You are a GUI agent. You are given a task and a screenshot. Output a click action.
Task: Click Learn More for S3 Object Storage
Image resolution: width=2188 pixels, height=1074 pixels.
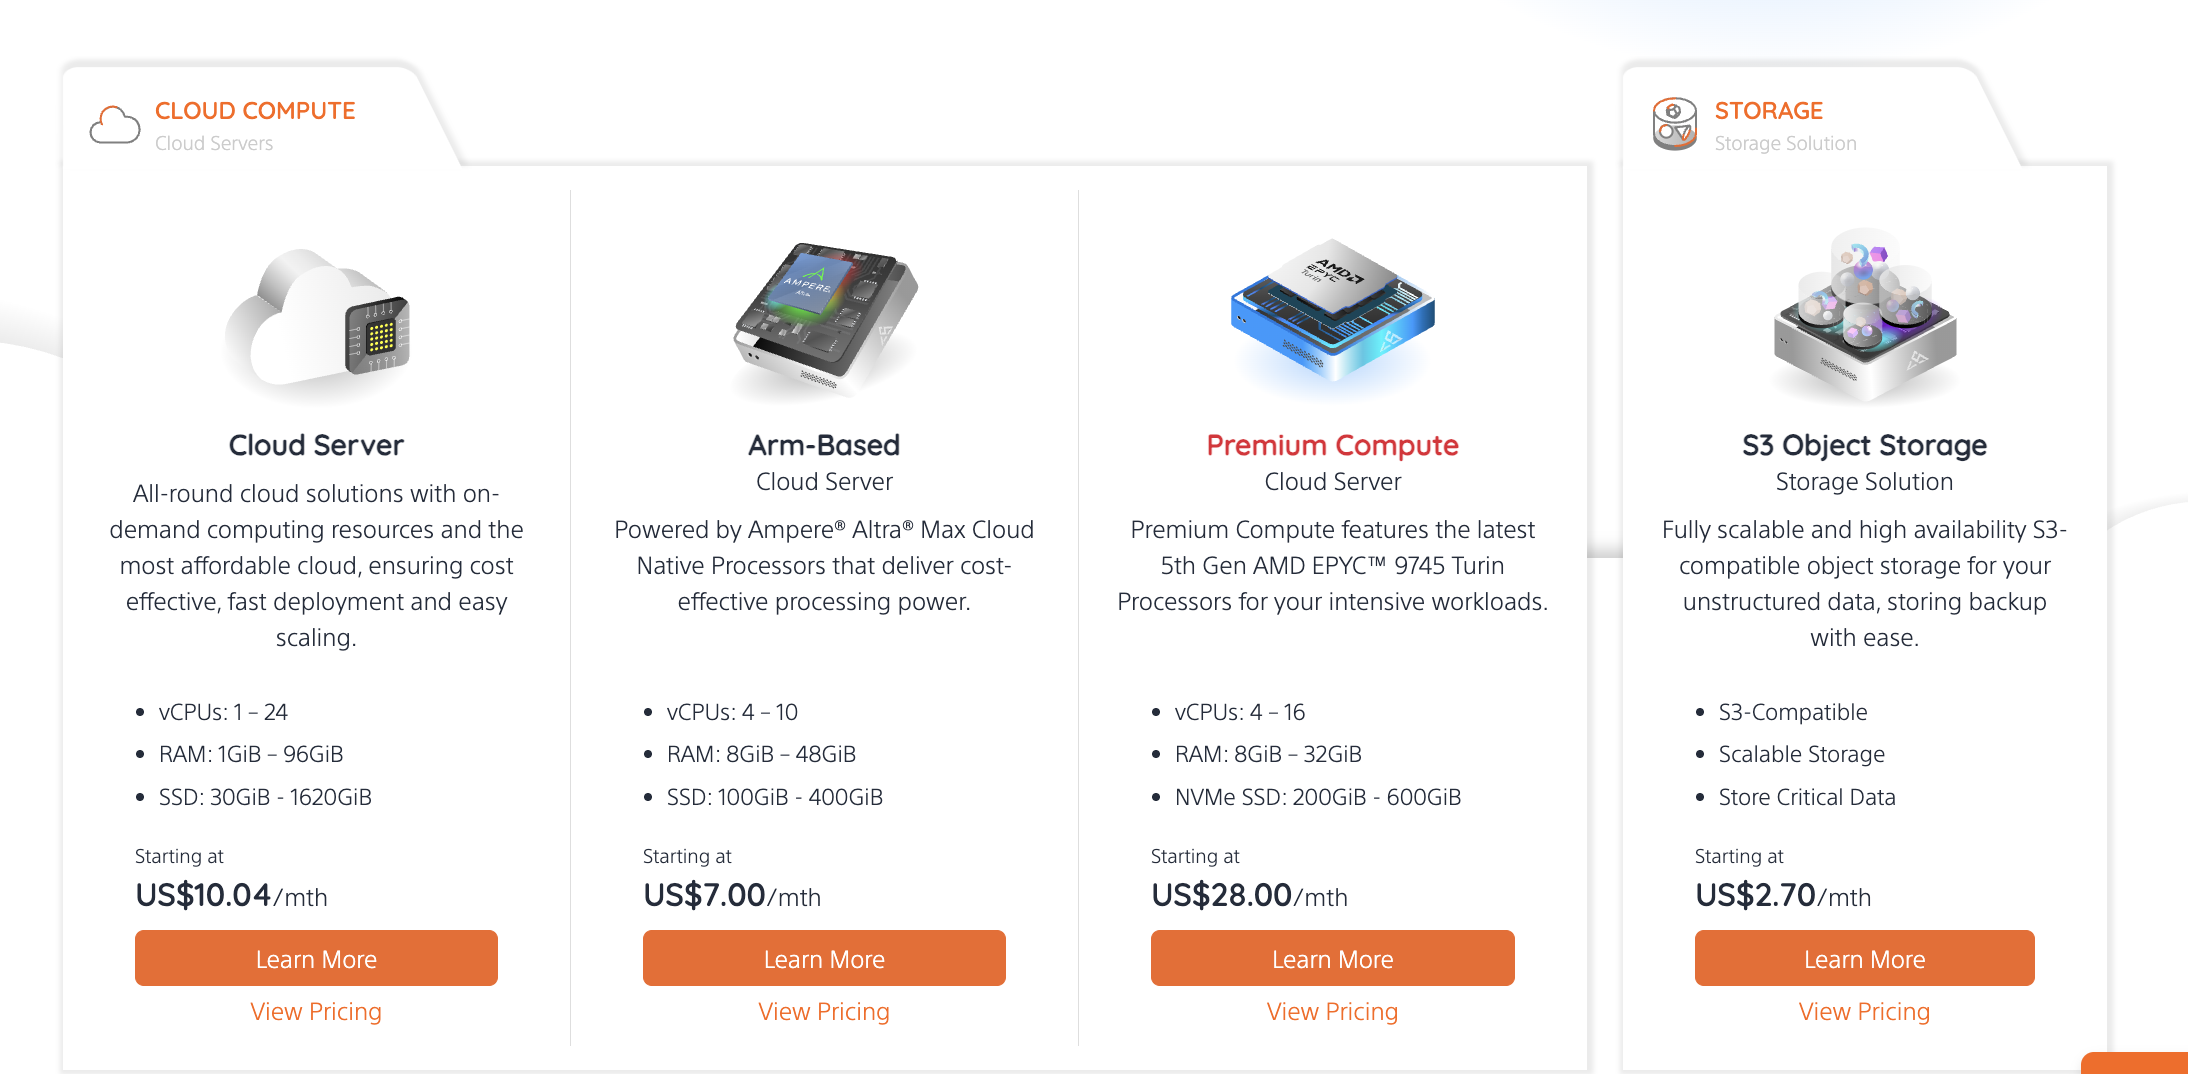(x=1864, y=958)
